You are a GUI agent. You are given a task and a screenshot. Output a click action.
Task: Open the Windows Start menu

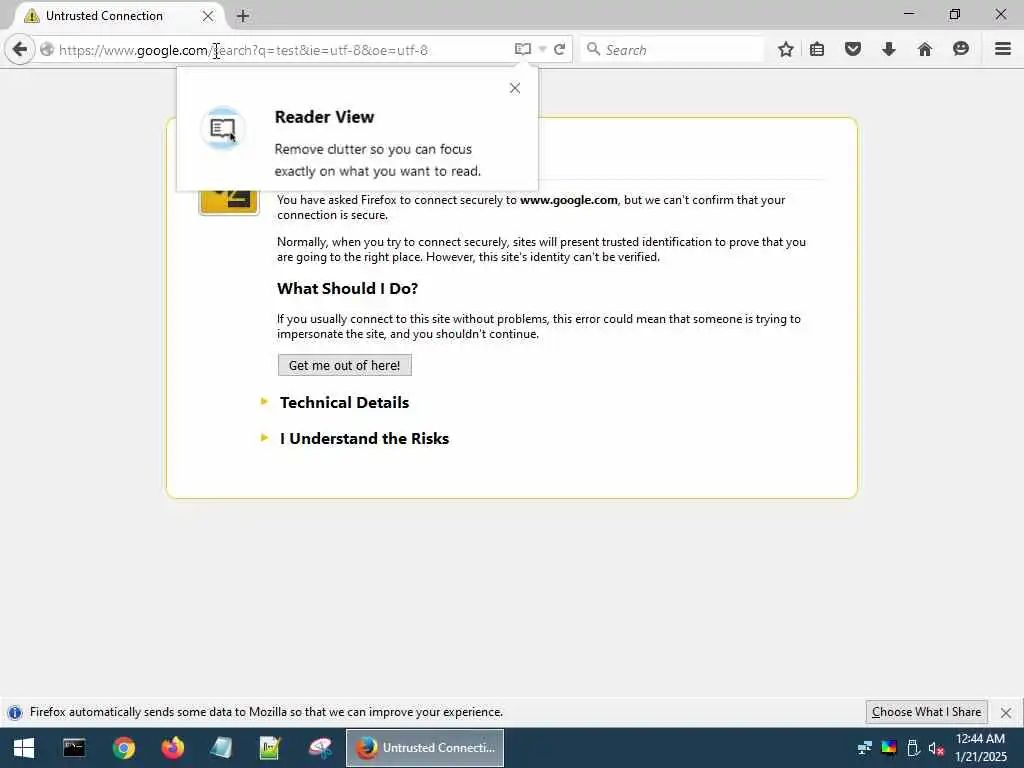point(24,748)
